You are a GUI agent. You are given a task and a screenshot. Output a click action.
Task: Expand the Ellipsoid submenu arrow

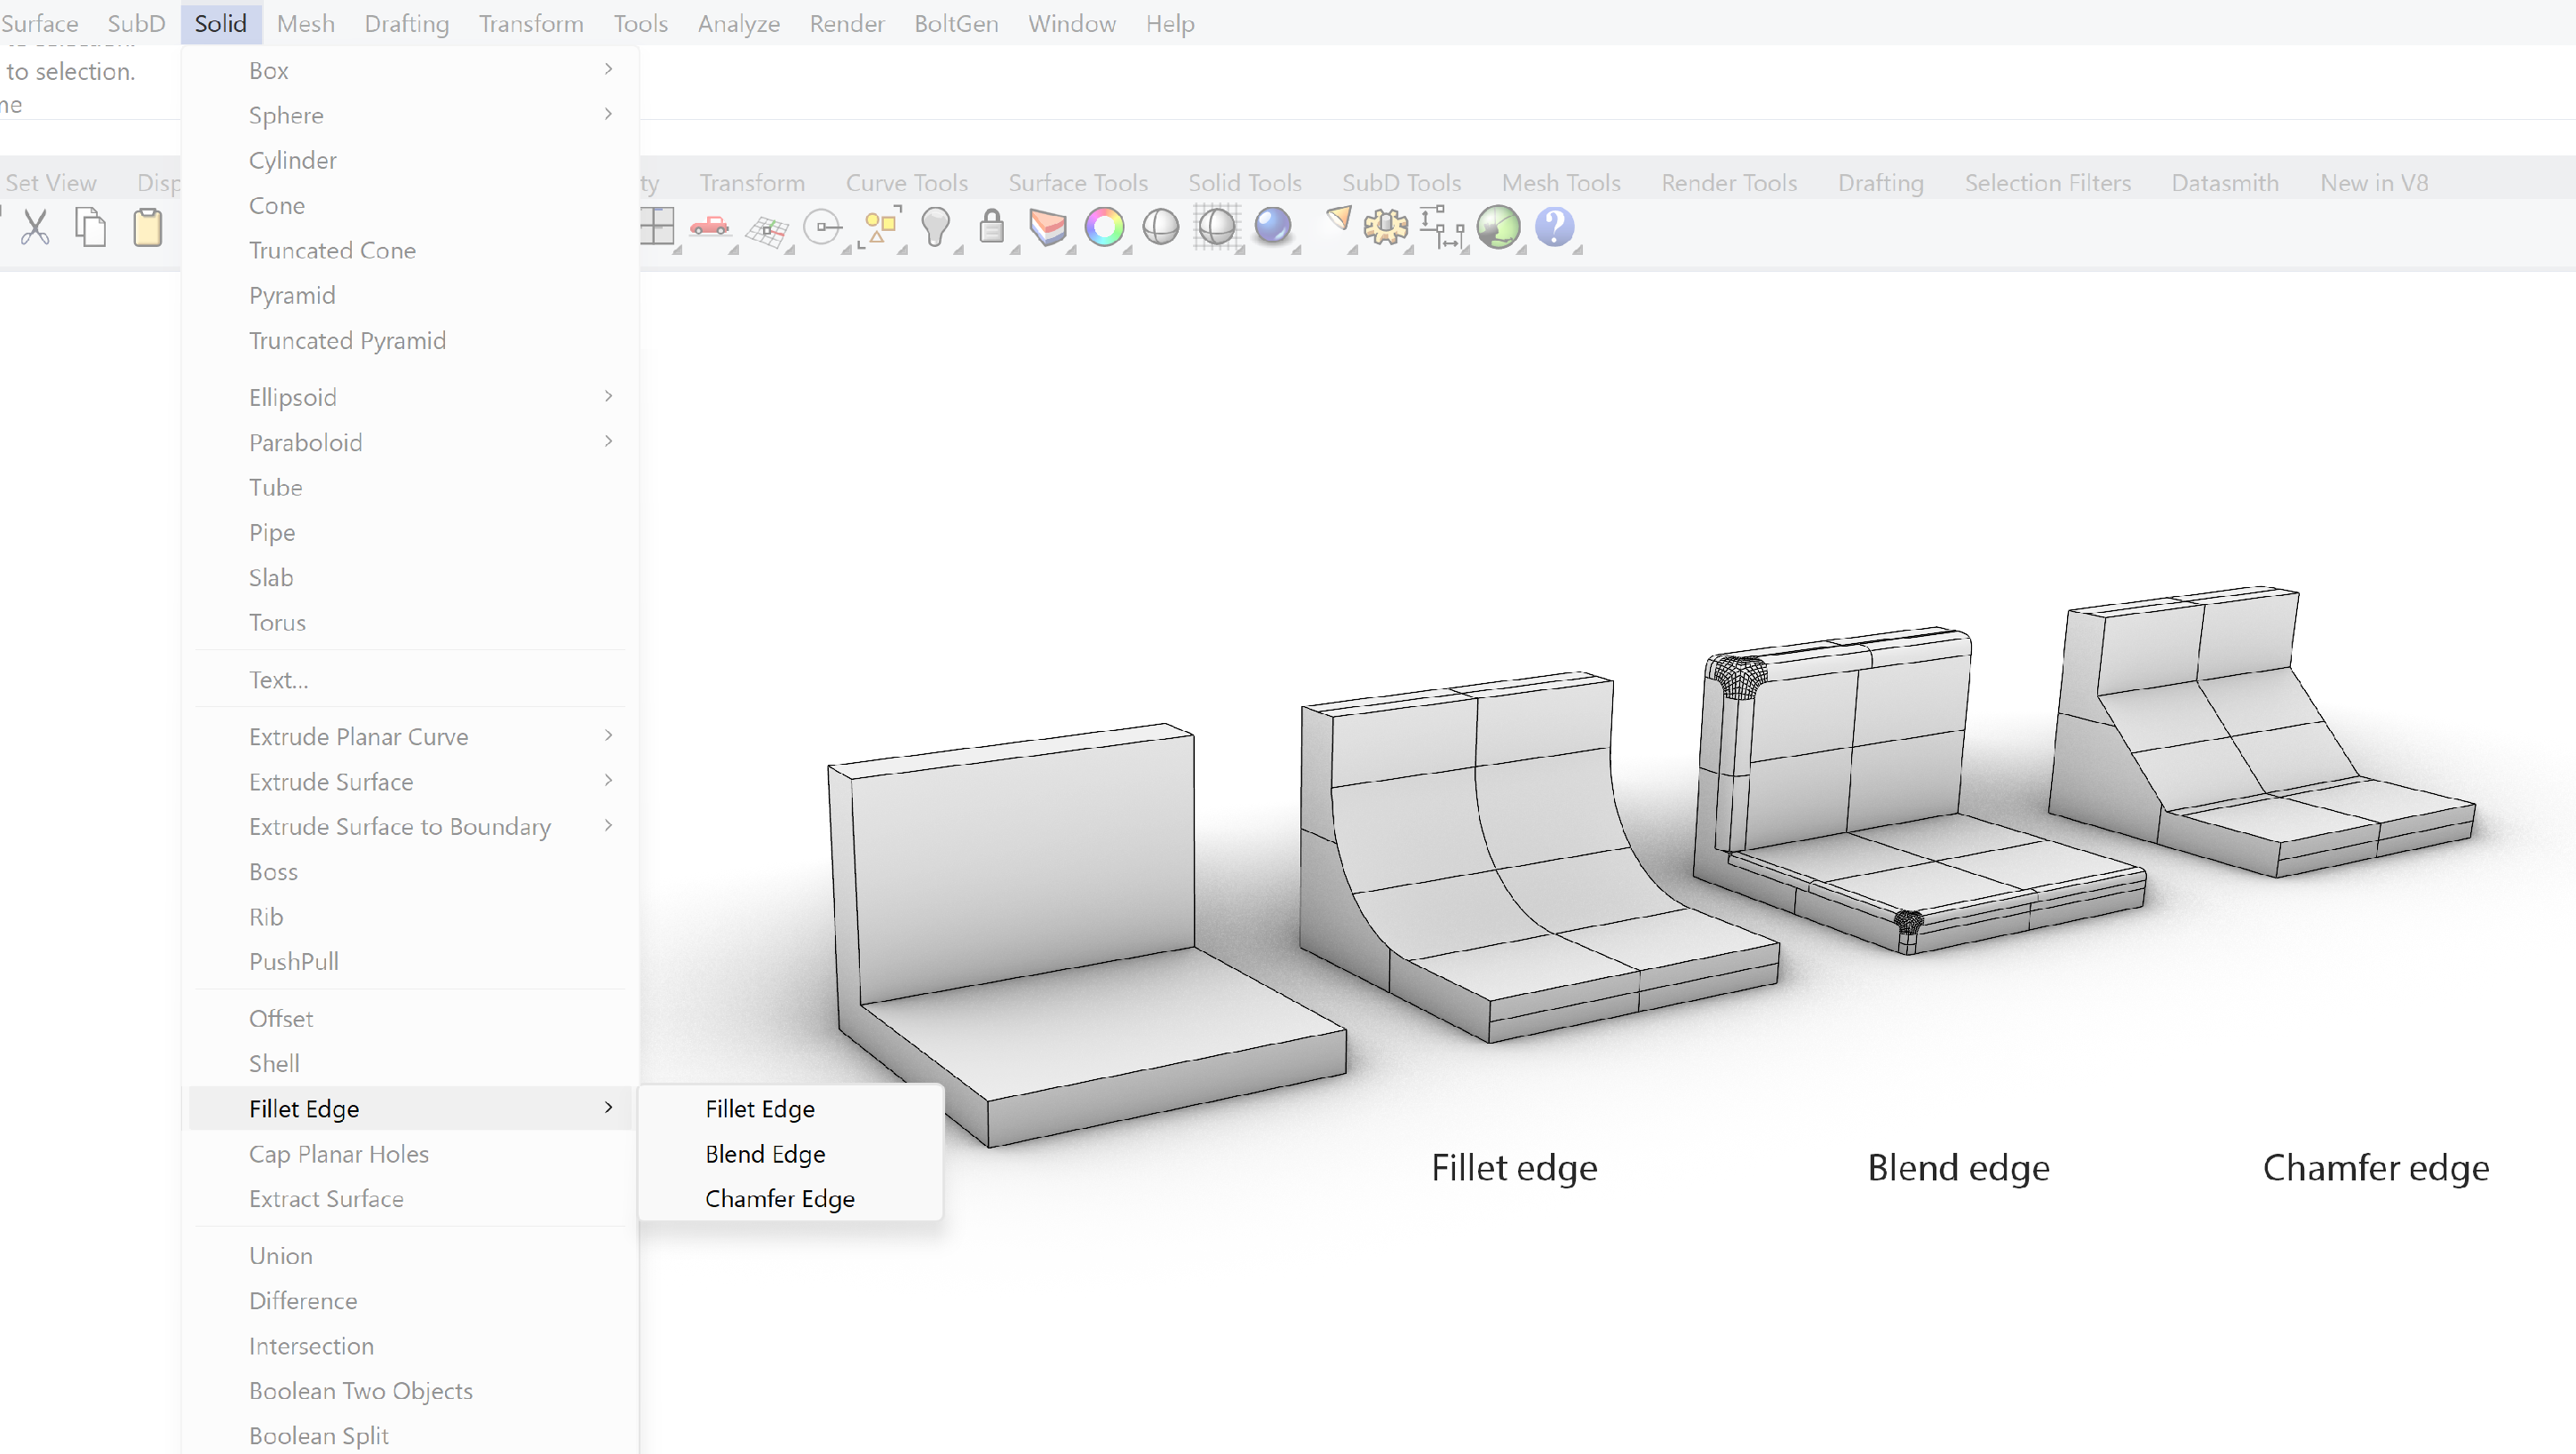coord(610,396)
